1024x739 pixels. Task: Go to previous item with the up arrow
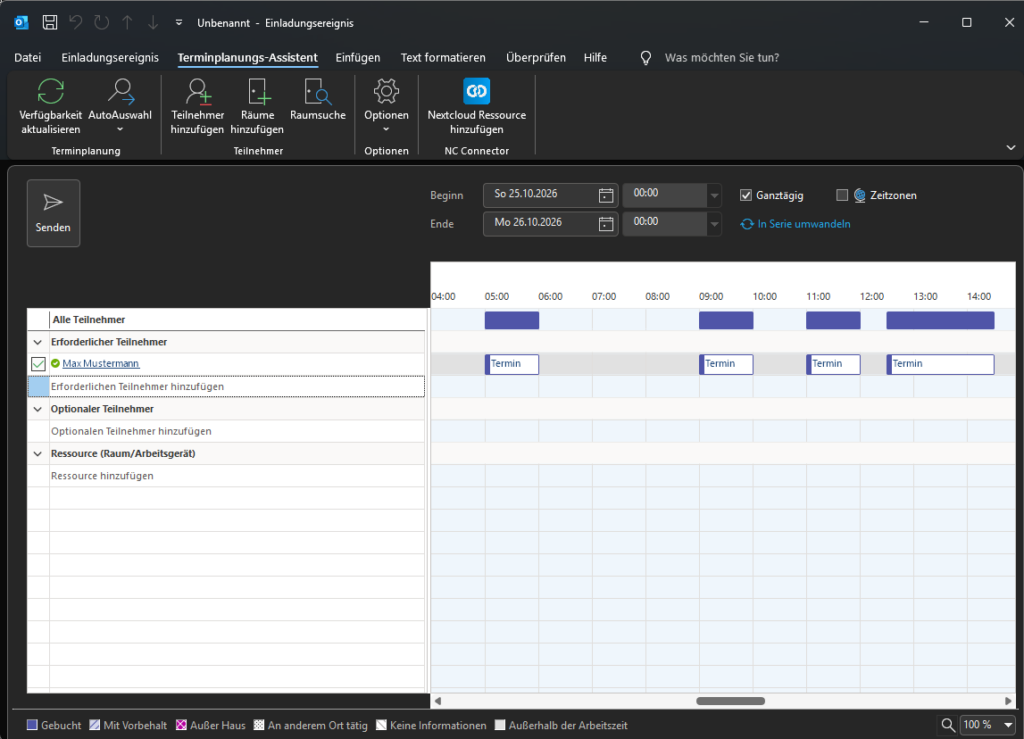(x=127, y=23)
